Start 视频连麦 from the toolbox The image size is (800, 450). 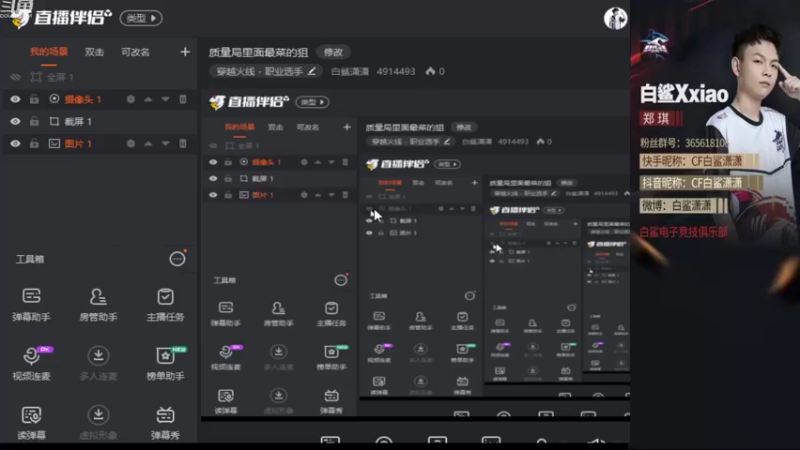click(31, 364)
